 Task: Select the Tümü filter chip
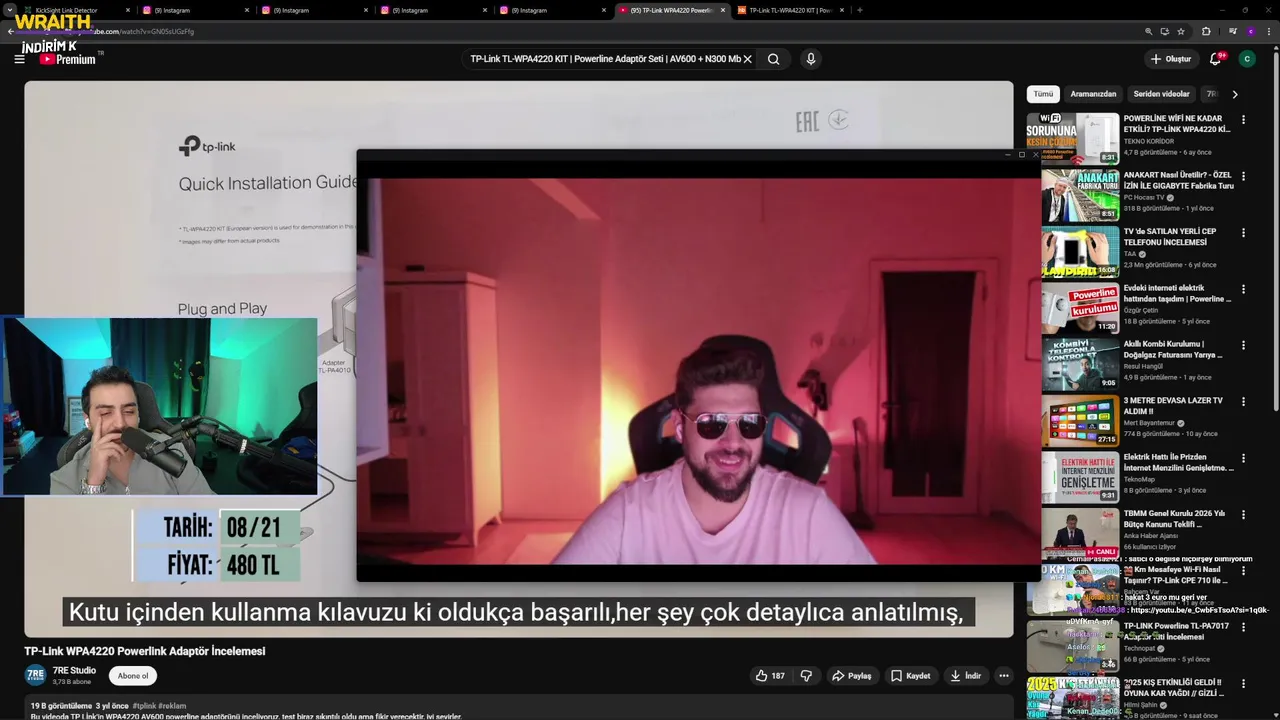pos(1043,94)
